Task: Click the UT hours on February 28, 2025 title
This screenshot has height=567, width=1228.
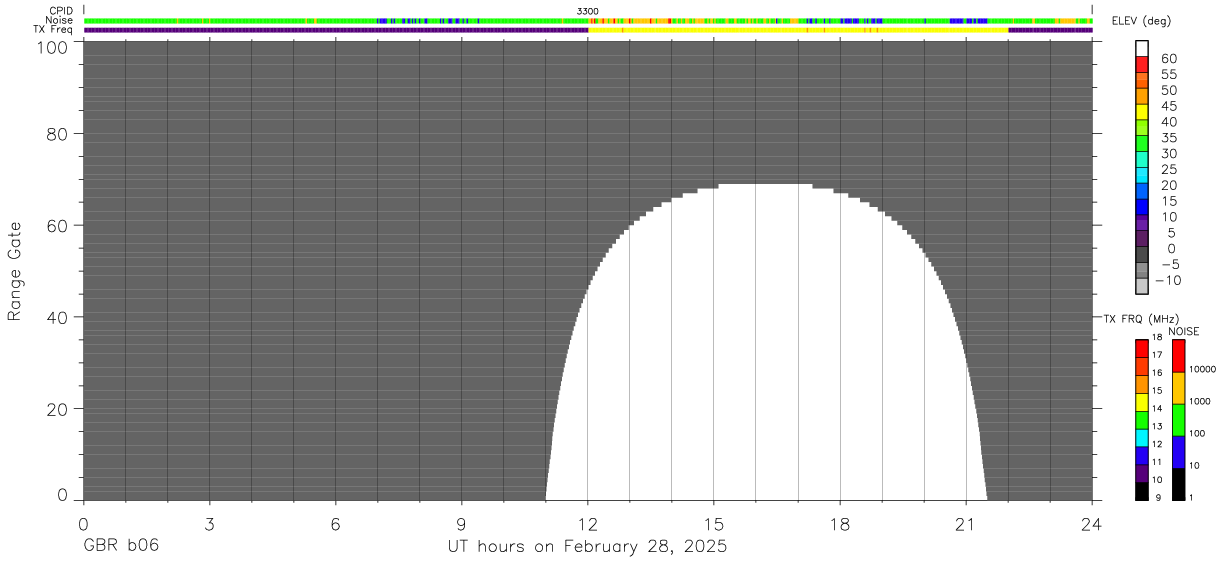Action: pyautogui.click(x=587, y=547)
